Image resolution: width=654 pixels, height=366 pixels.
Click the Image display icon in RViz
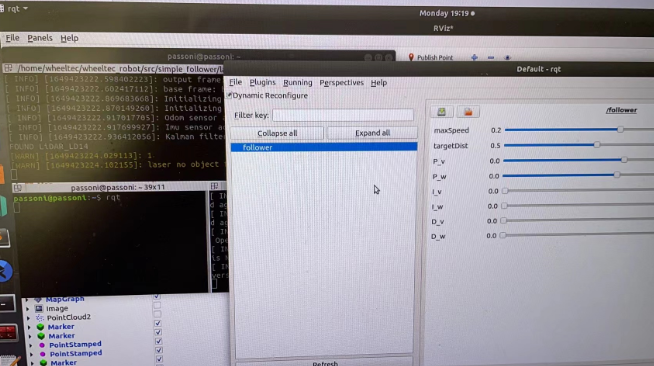pos(39,308)
